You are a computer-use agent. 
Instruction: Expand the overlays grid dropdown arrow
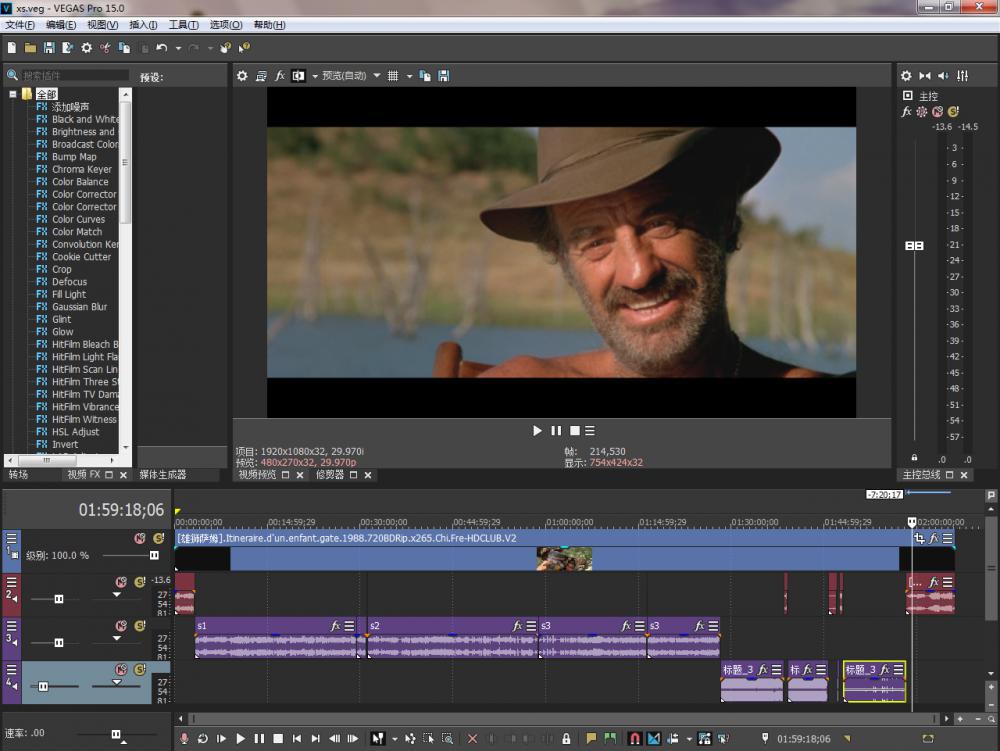pos(409,77)
